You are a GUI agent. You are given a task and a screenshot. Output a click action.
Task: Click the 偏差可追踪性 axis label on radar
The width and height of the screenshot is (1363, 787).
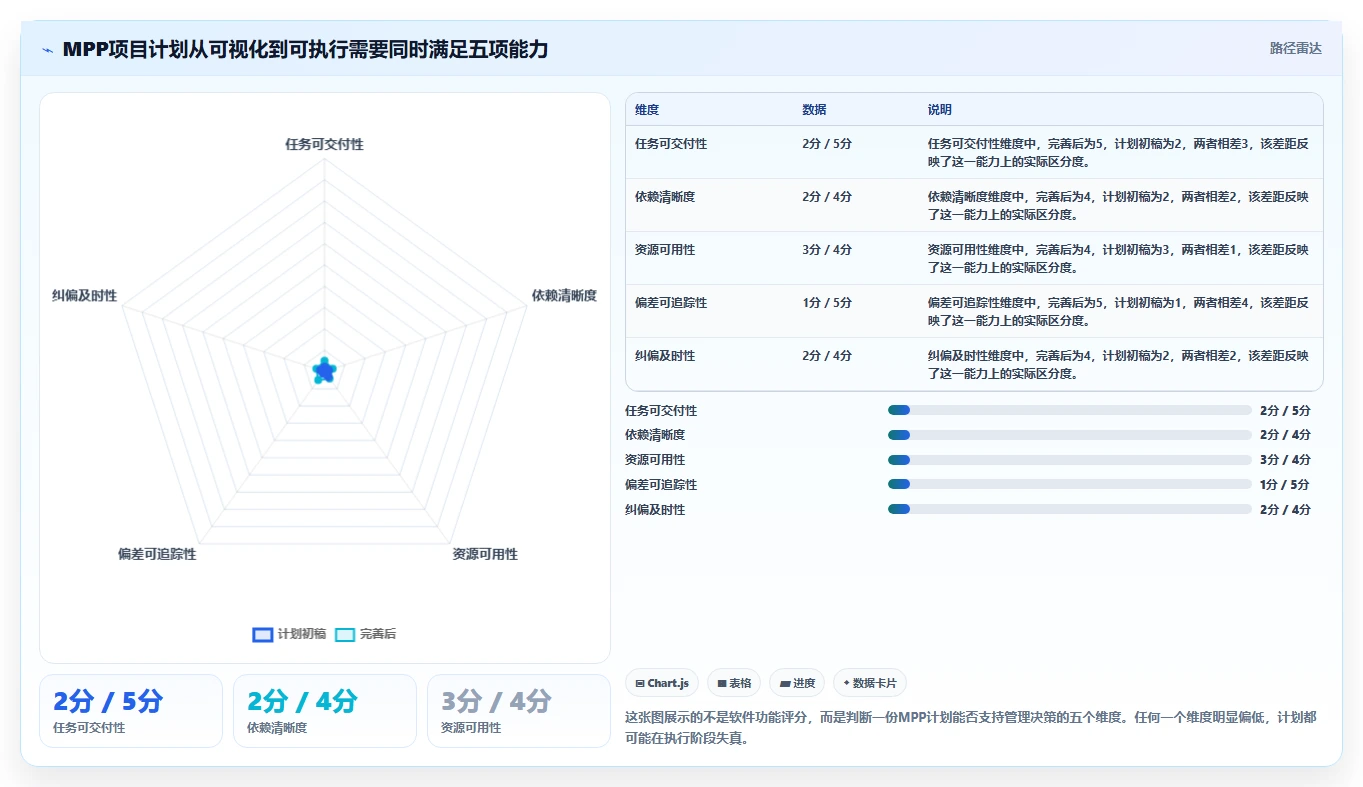157,553
